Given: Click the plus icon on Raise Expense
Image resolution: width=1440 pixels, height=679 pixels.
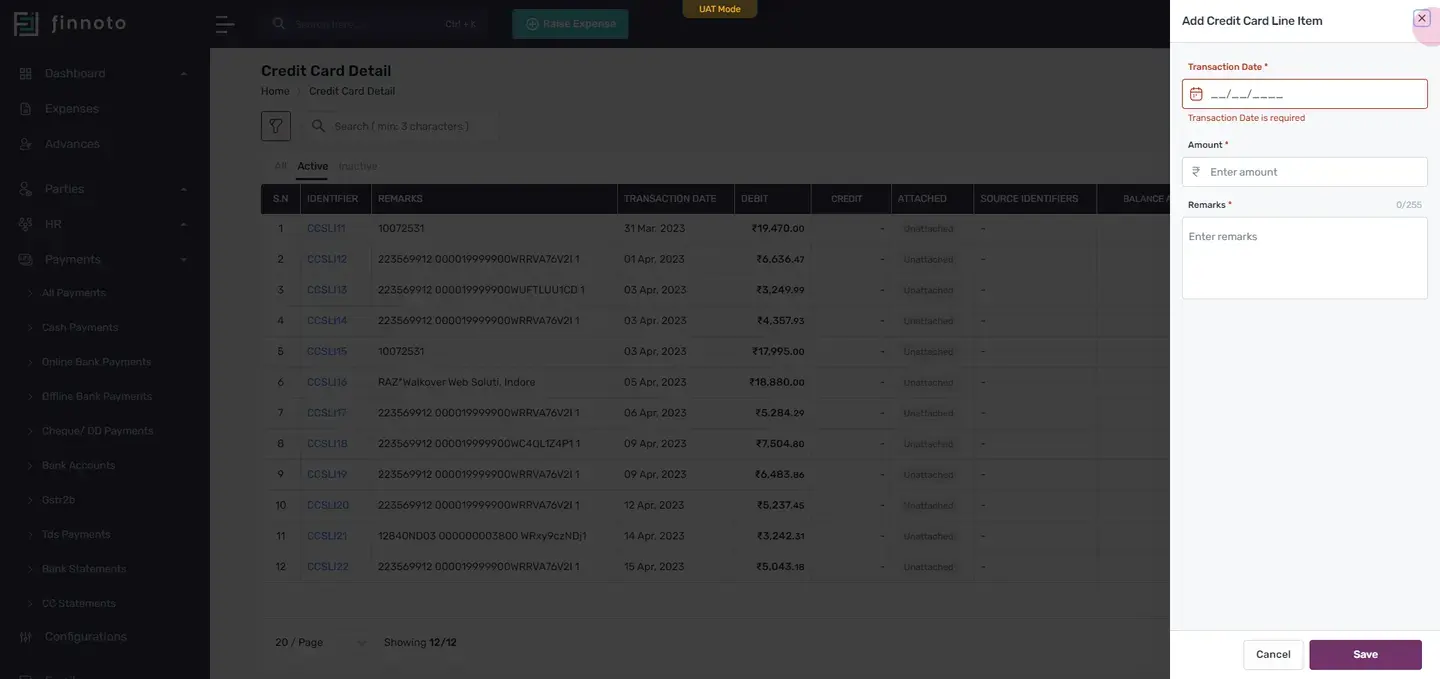Looking at the screenshot, I should [x=532, y=24].
